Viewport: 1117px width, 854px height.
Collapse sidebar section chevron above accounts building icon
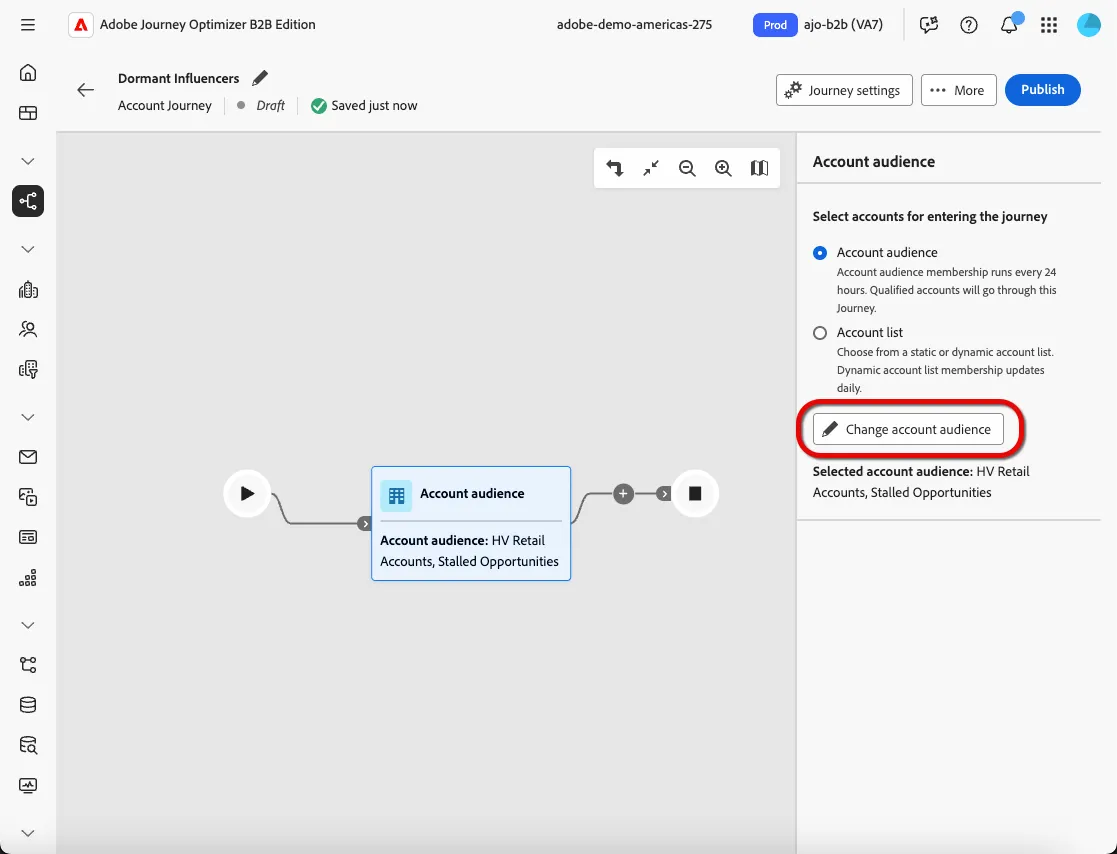[x=28, y=249]
